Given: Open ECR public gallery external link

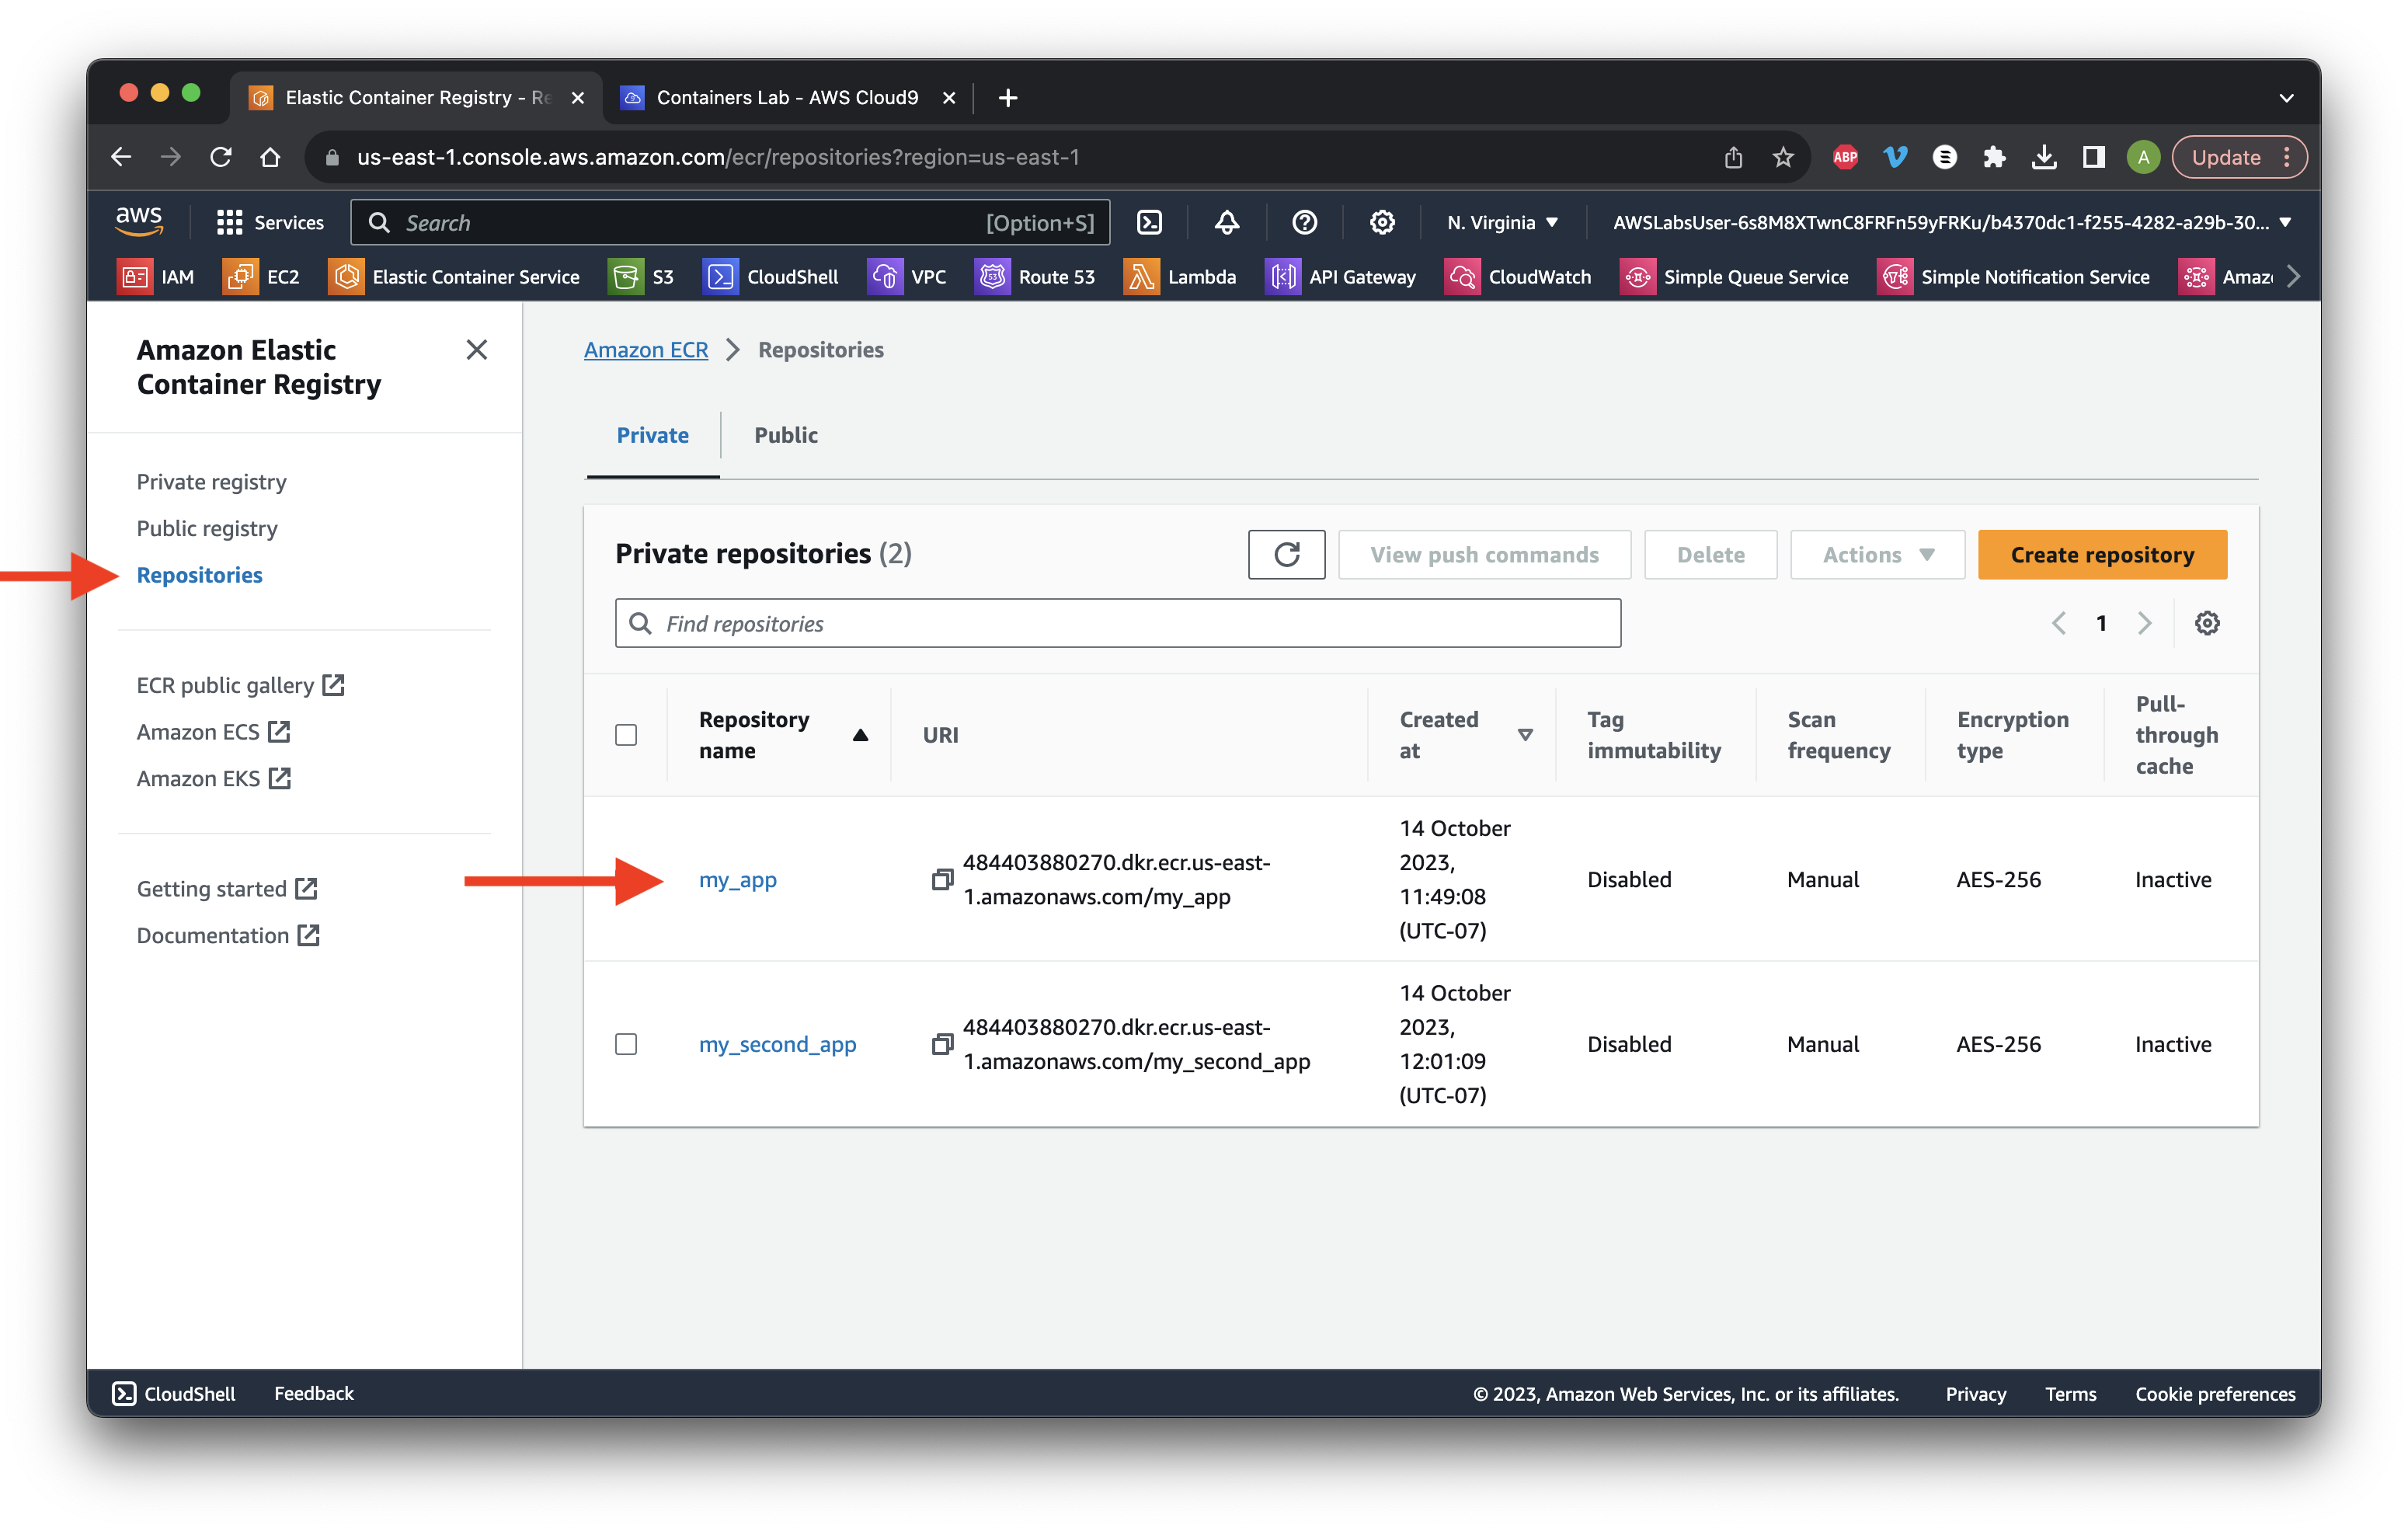Looking at the screenshot, I should coord(240,685).
